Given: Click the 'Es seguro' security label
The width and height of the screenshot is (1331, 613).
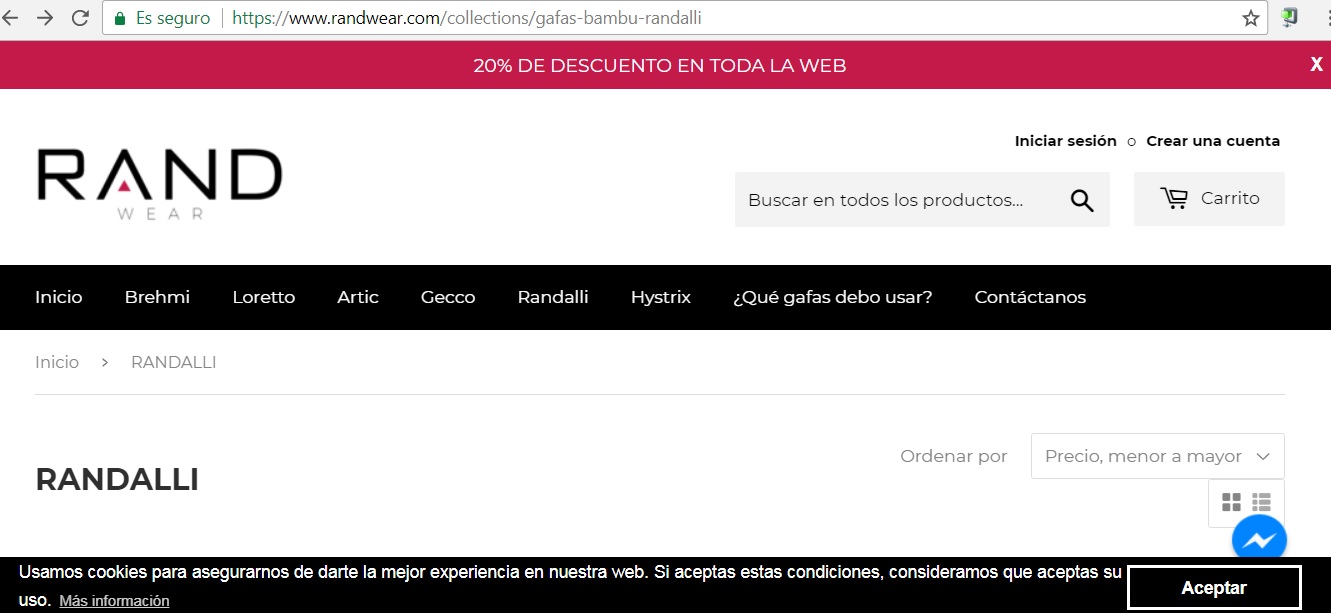Looking at the screenshot, I should coord(173,18).
